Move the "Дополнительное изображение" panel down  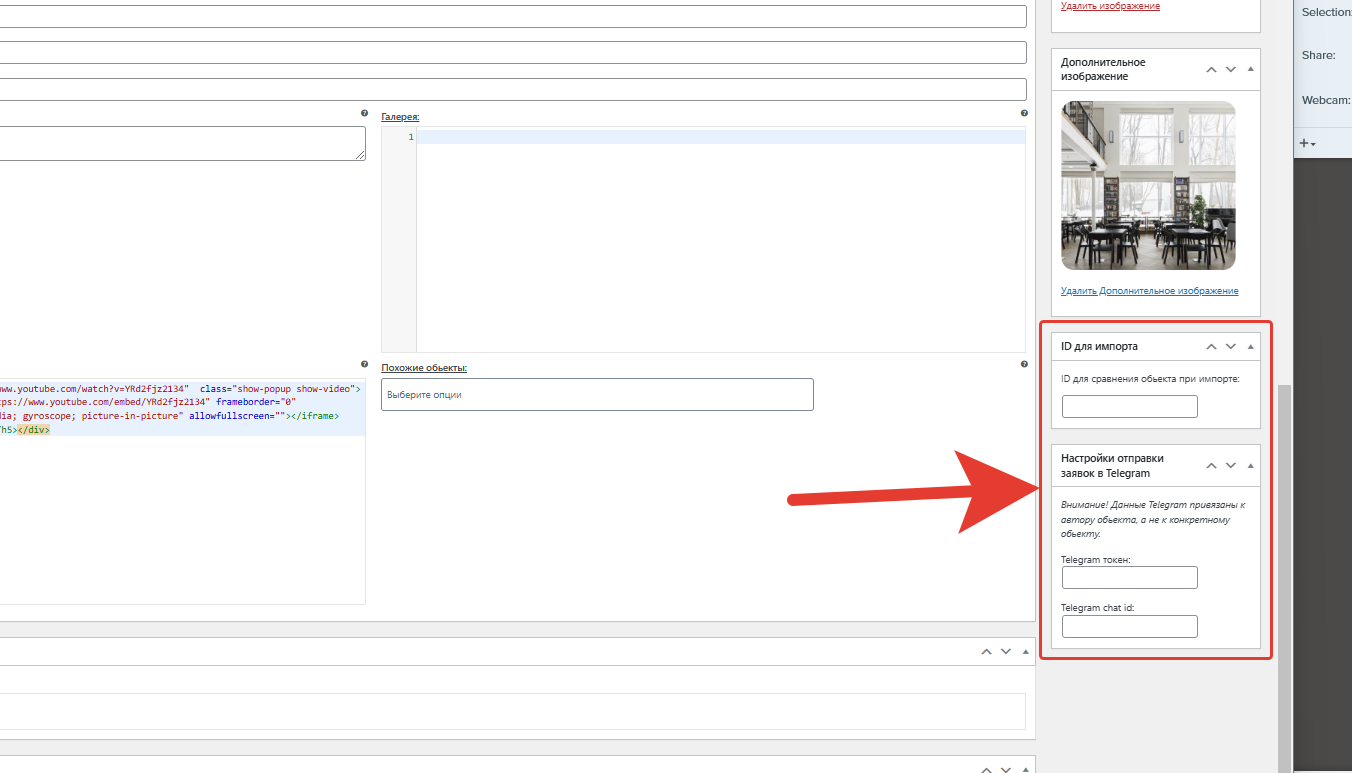coord(1231,70)
